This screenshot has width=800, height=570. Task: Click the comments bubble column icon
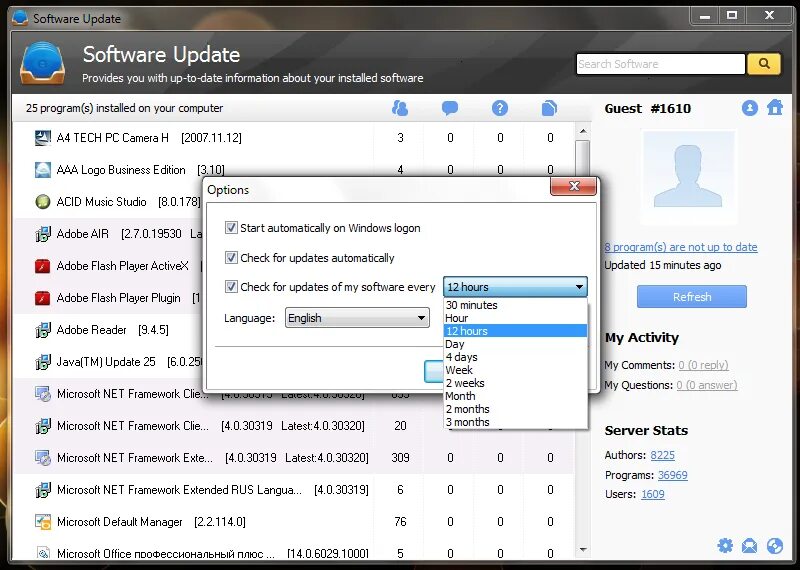tap(449, 108)
